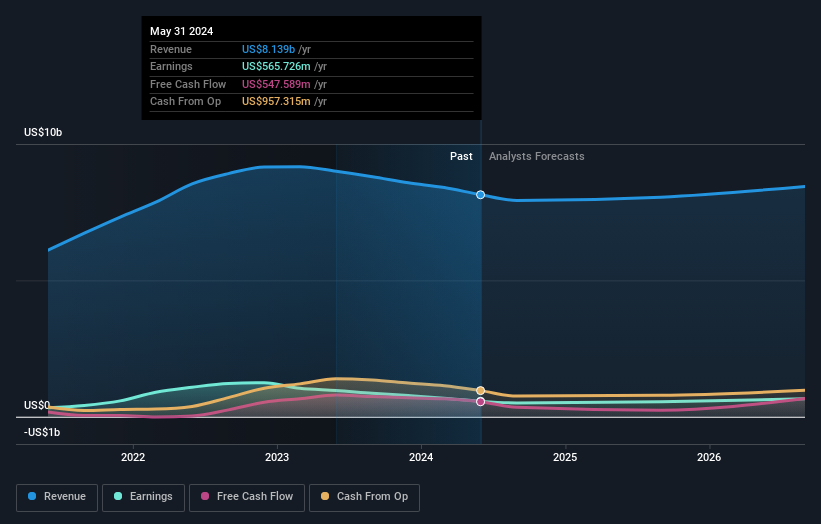Click the Revenue row label in tooltip
The width and height of the screenshot is (821, 524).
pyautogui.click(x=171, y=49)
